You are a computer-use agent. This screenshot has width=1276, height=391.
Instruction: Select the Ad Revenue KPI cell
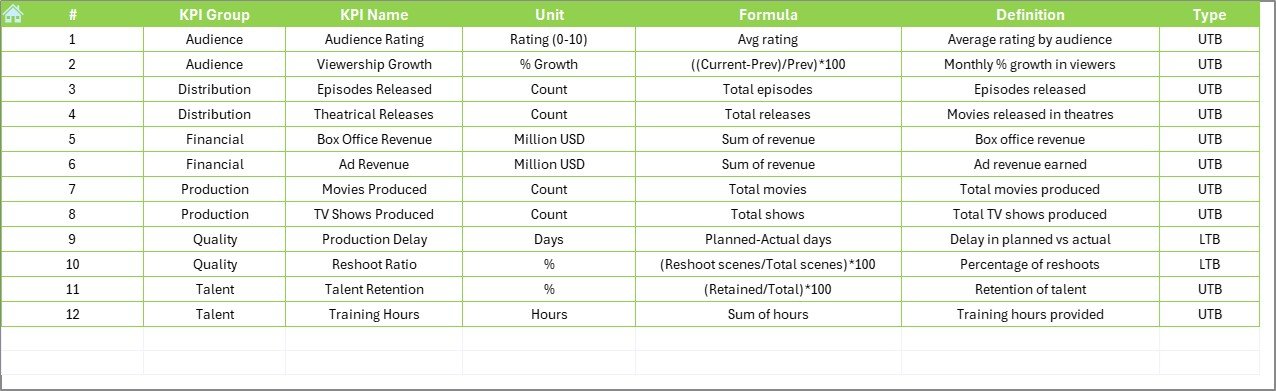374,165
